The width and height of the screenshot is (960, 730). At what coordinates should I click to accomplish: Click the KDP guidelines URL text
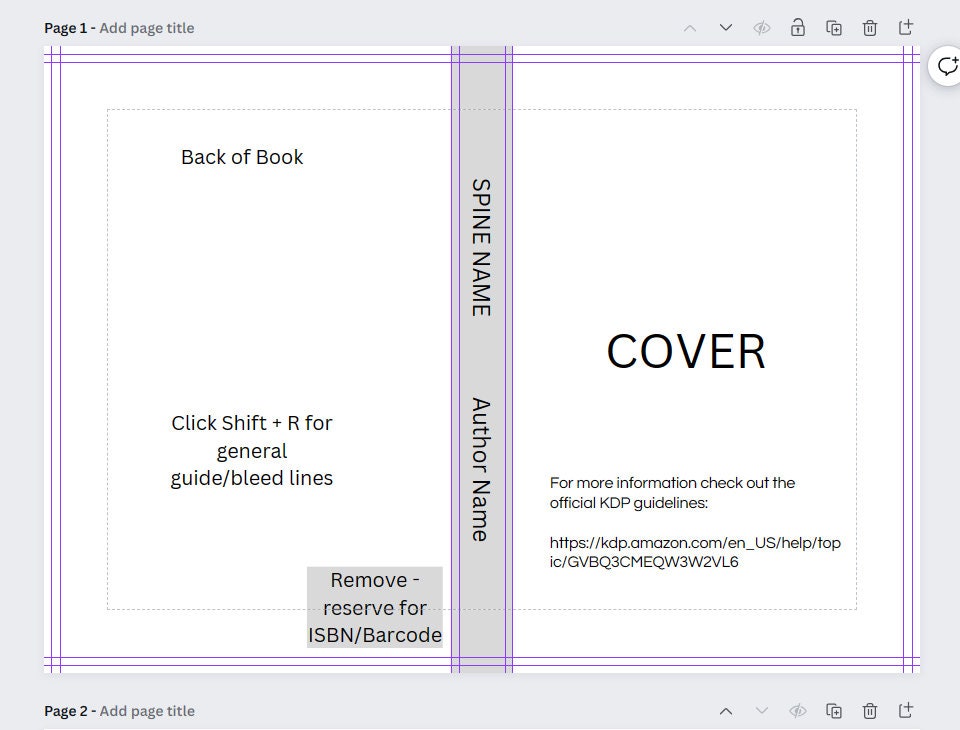[696, 552]
